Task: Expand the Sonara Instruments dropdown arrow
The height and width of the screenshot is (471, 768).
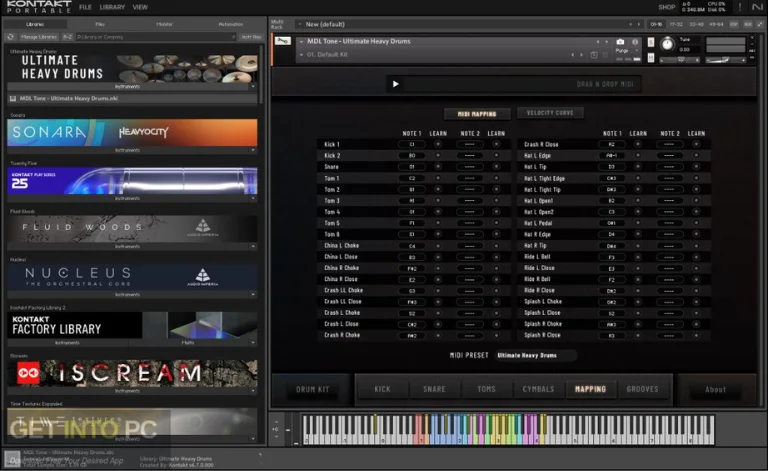Action: pyautogui.click(x=253, y=150)
